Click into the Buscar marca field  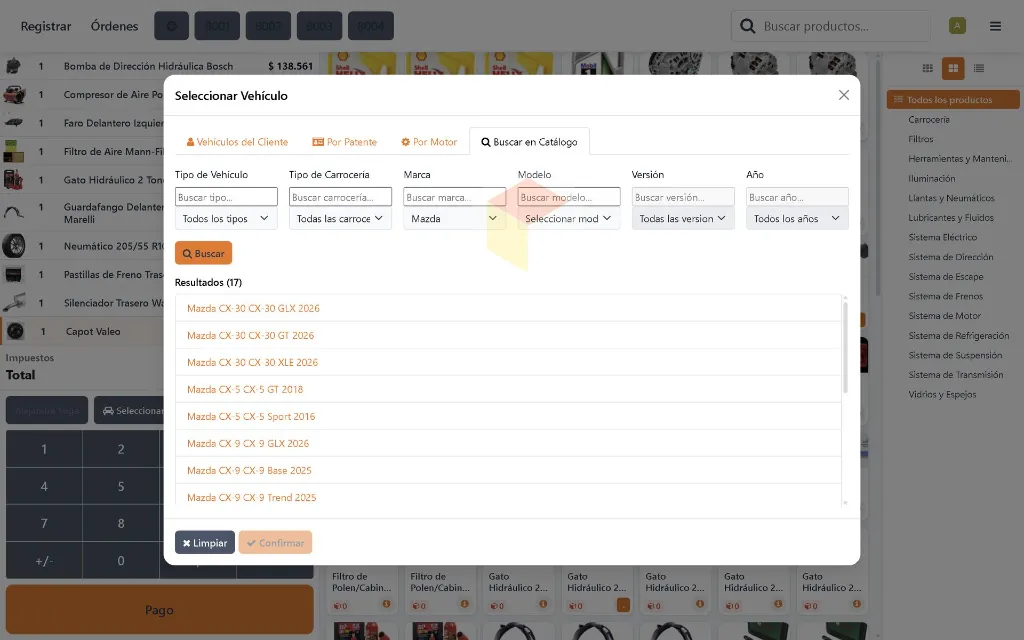(x=455, y=197)
